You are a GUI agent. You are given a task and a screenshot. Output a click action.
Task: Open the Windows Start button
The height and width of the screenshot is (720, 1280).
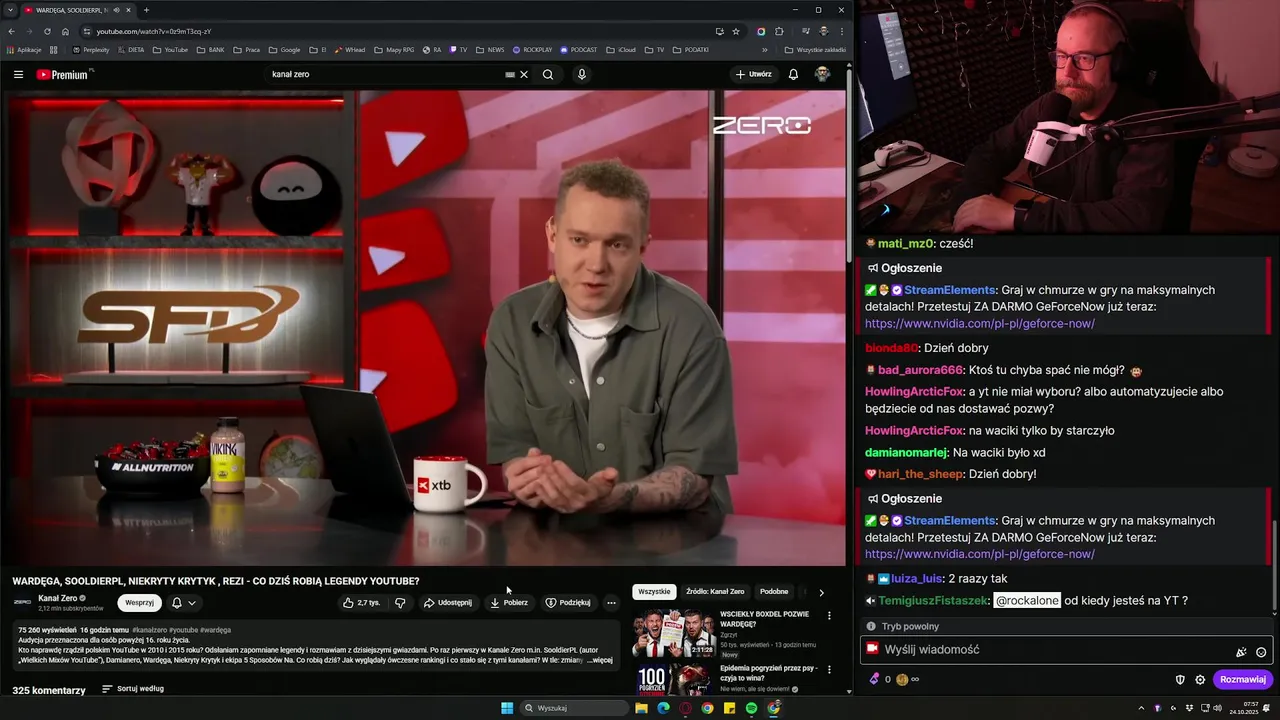point(507,708)
